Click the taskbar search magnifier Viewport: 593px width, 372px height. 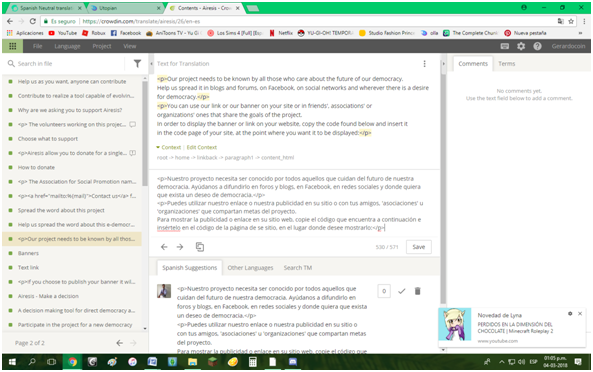[x=32, y=362]
